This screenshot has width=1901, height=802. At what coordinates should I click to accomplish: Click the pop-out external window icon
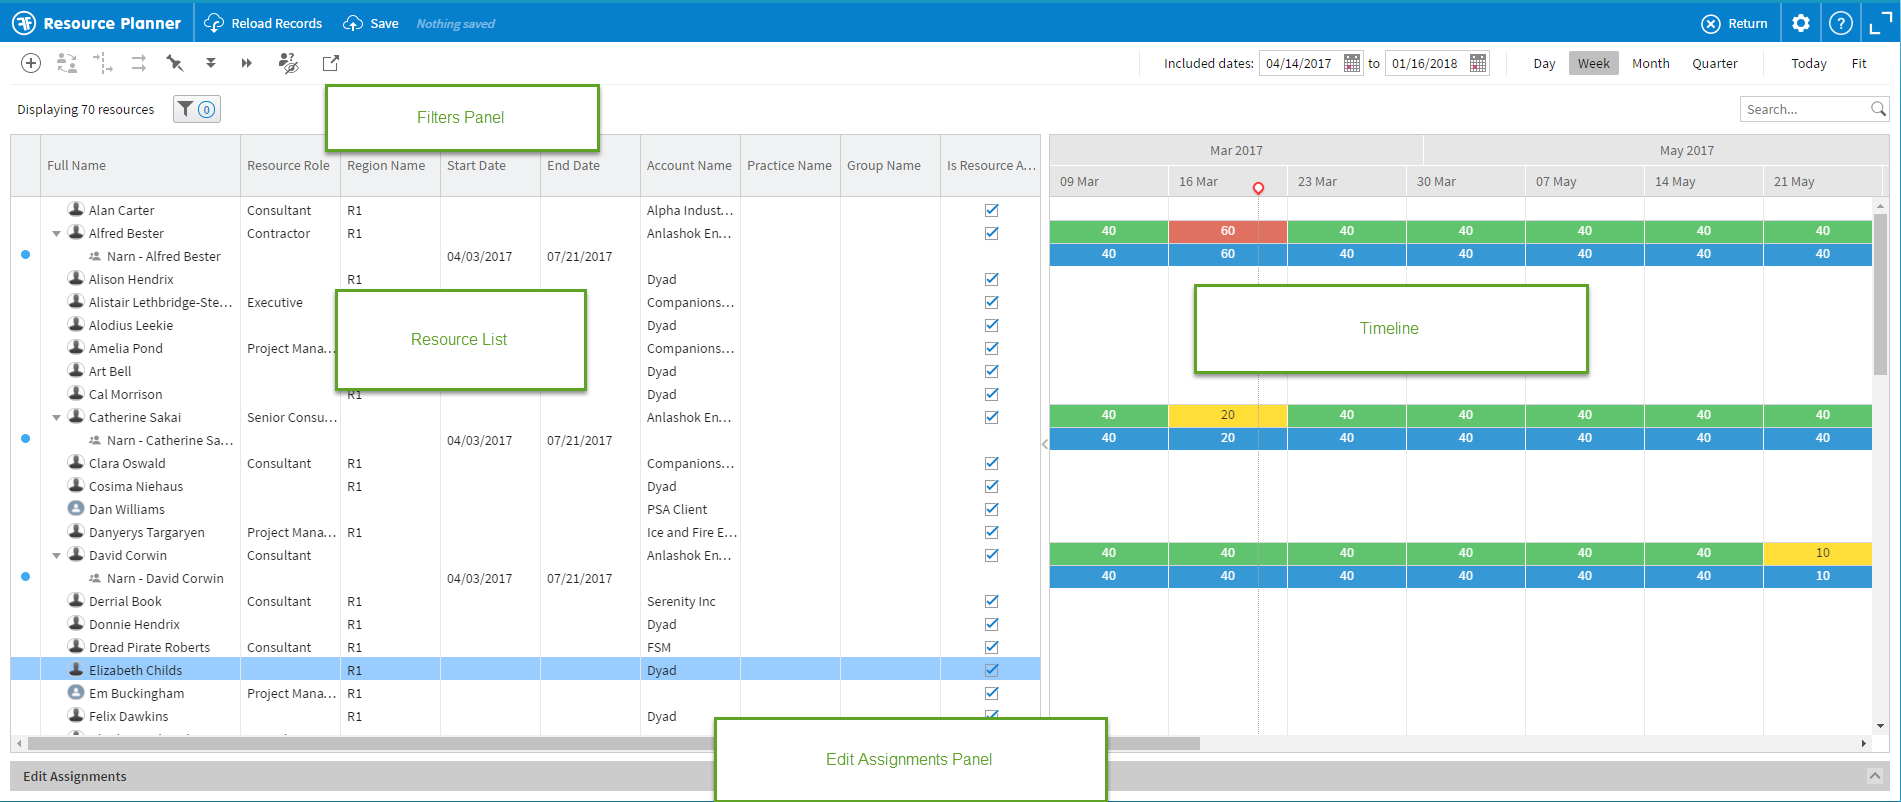coord(331,63)
